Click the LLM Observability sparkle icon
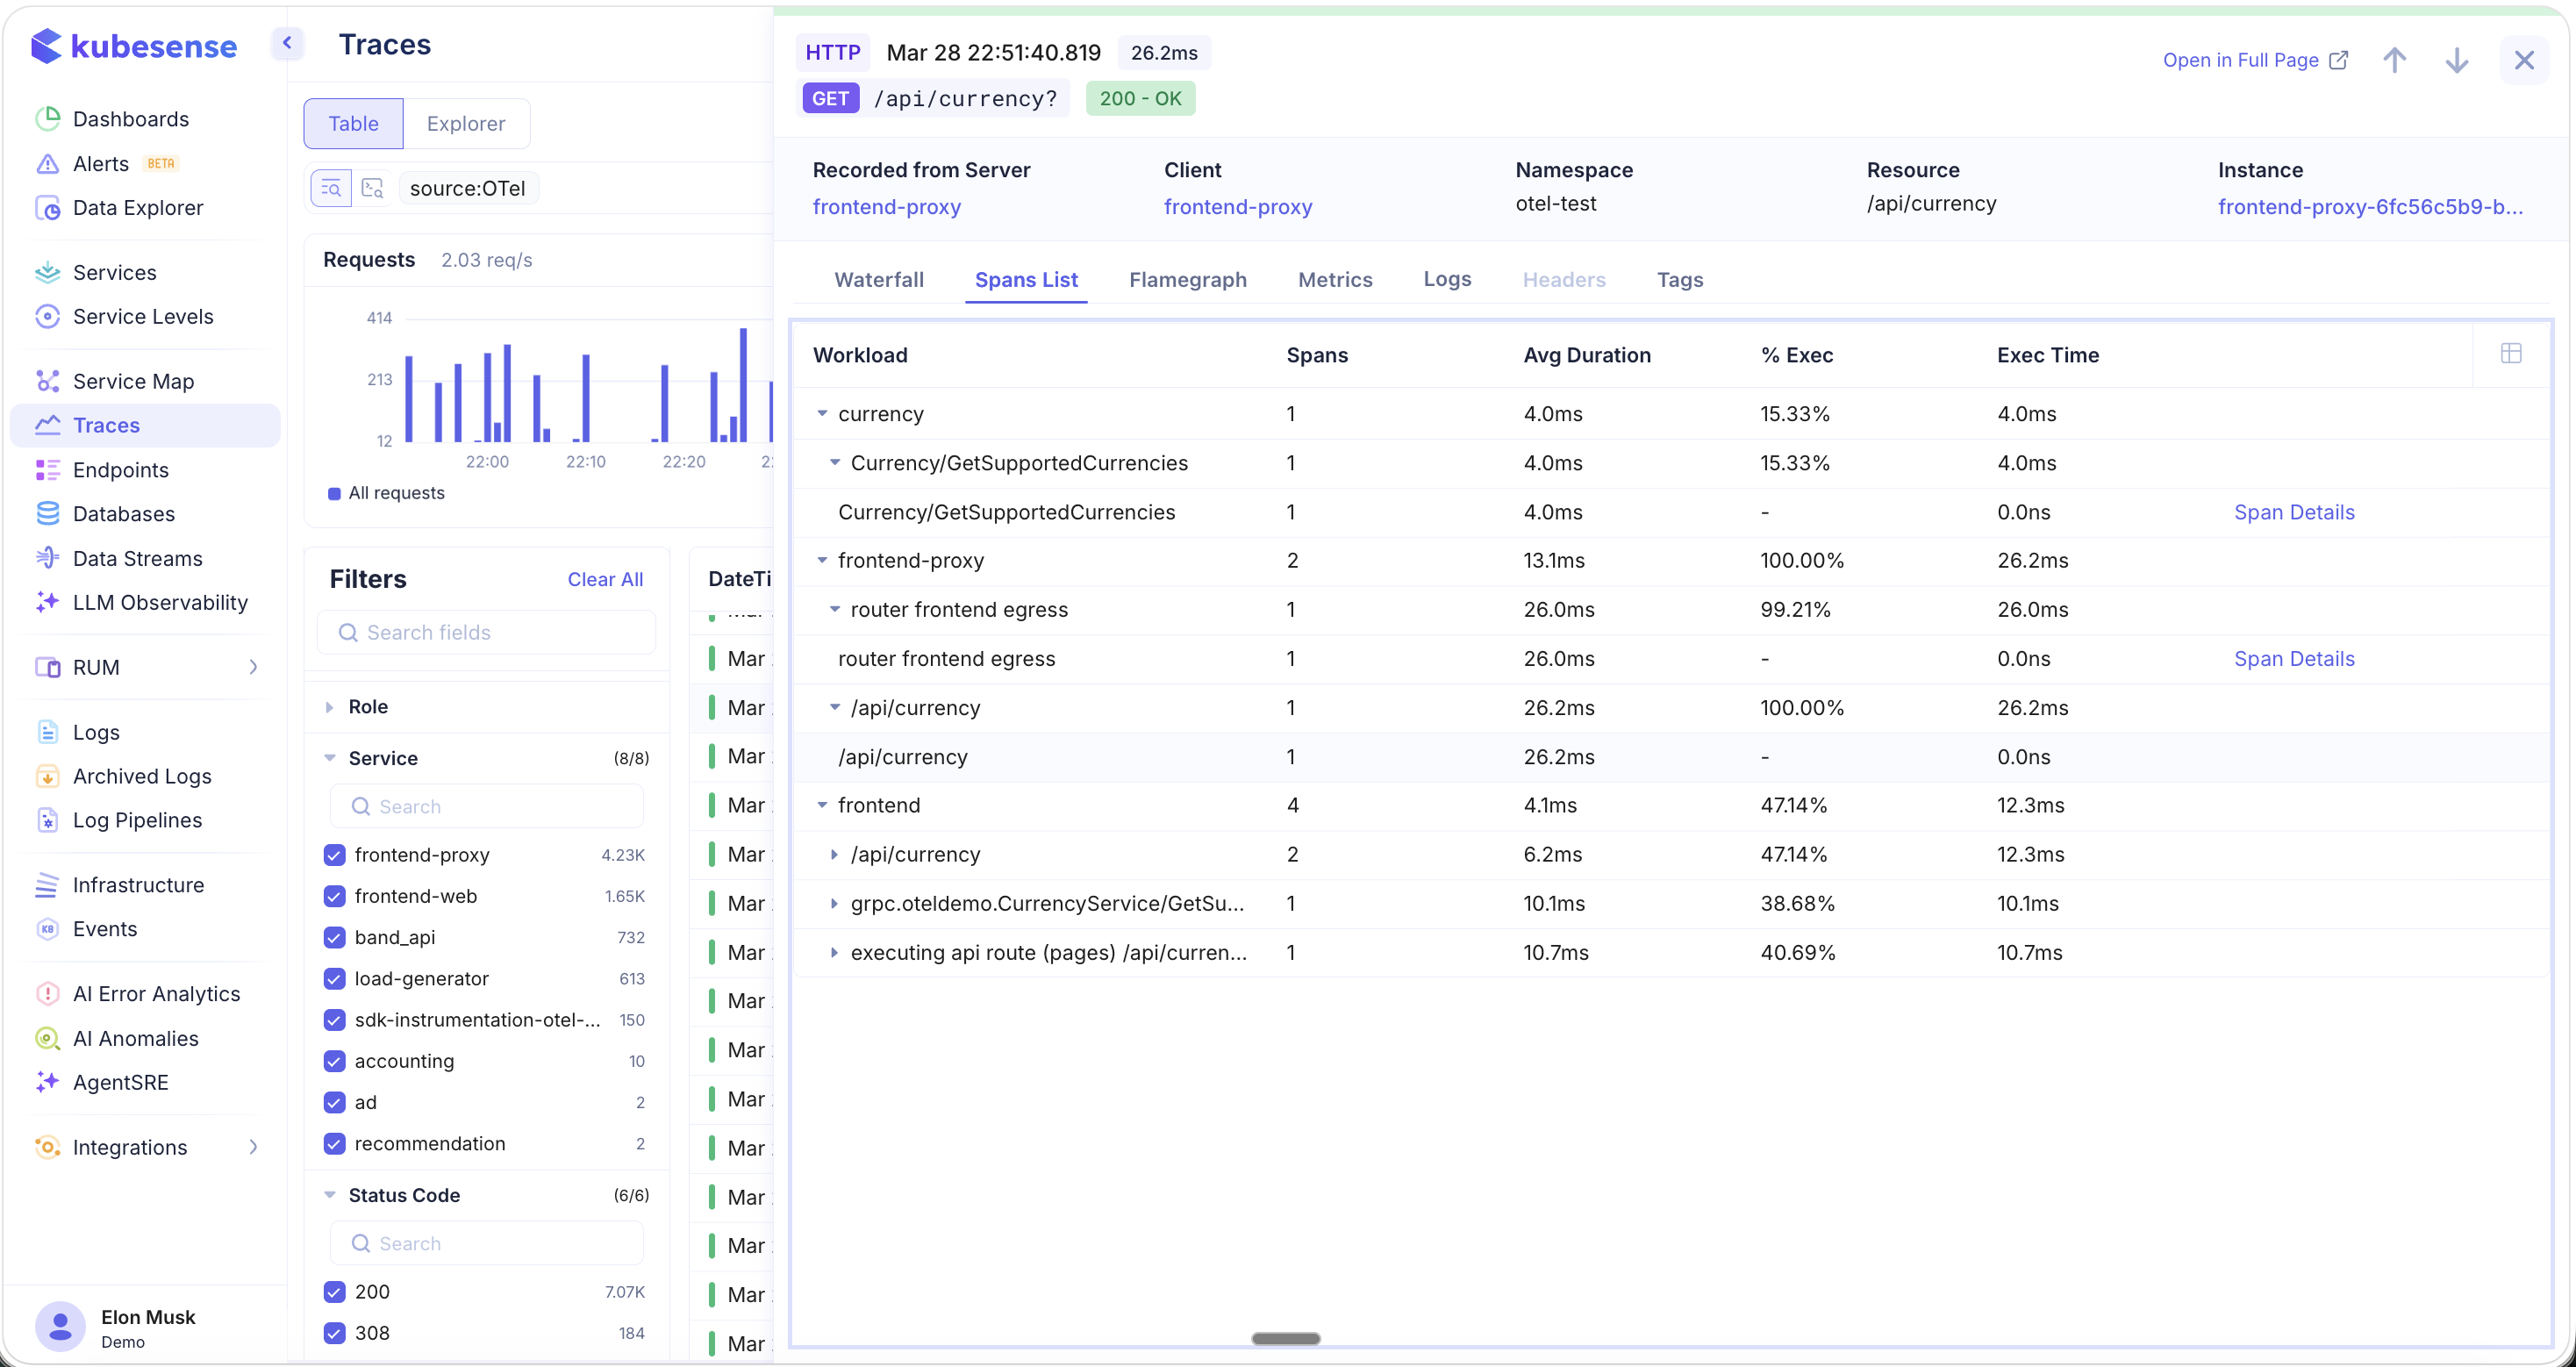Screen dimensions: 2576x1367 47,602
